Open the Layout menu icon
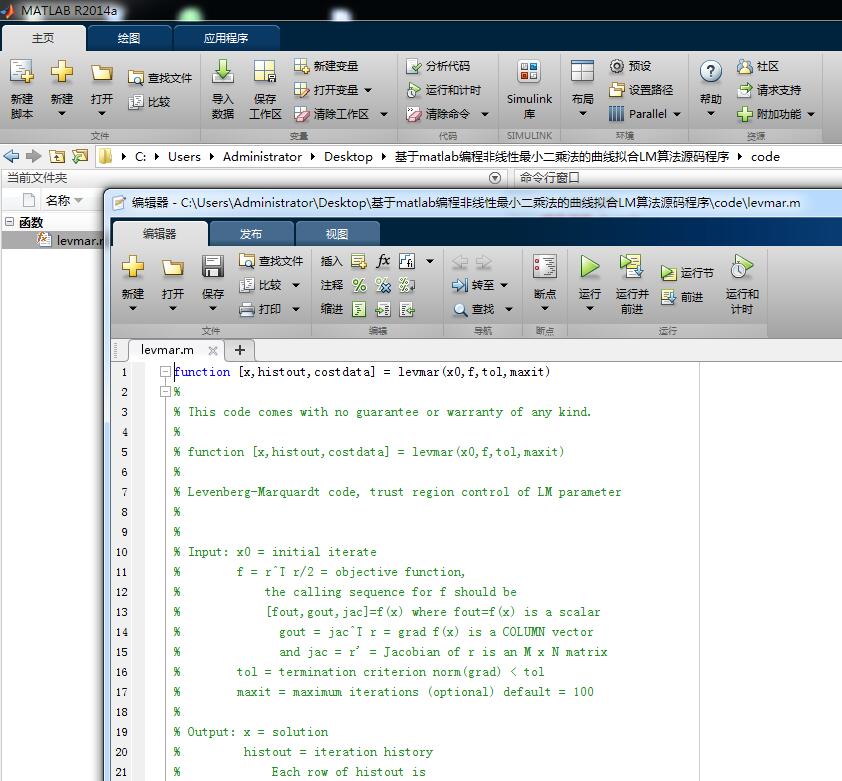Image resolution: width=842 pixels, height=781 pixels. (582, 71)
